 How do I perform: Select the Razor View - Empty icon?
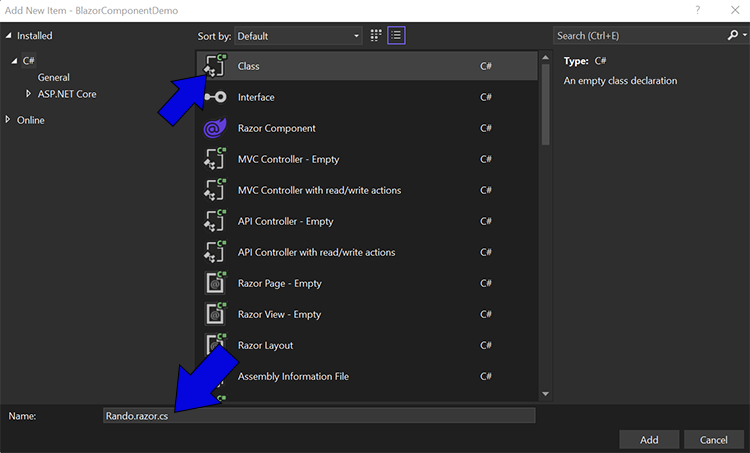[215, 314]
